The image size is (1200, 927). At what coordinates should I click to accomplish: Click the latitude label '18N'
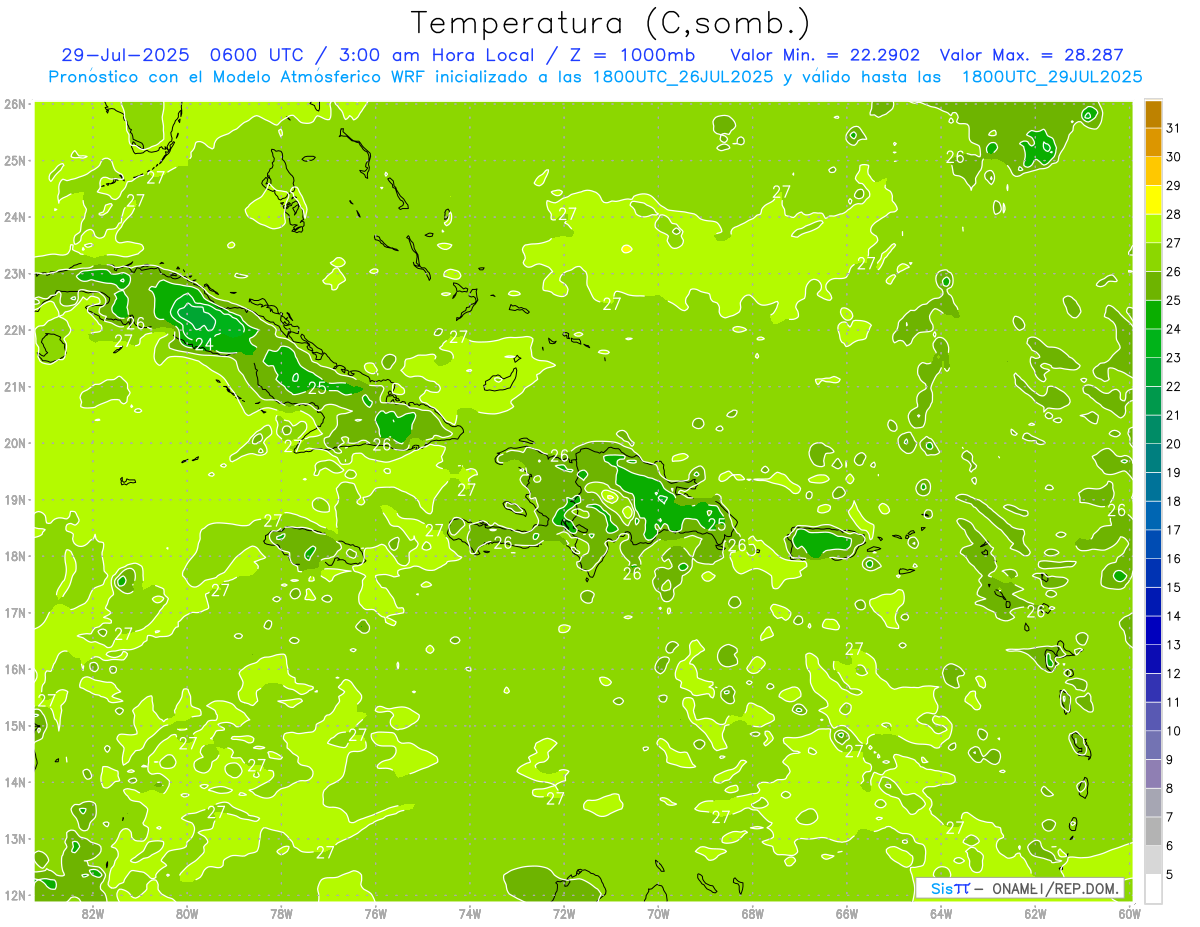coord(14,556)
